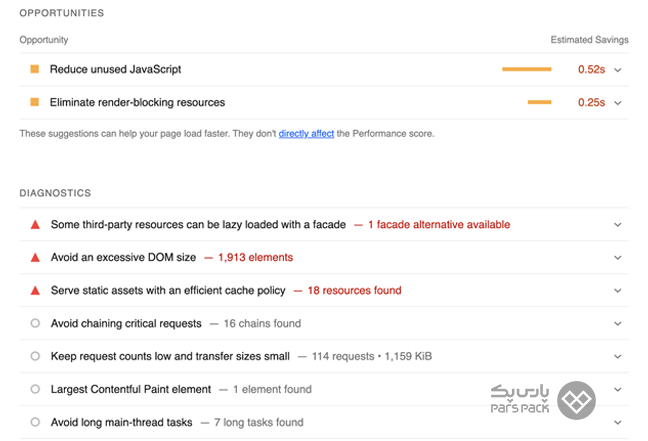Image resolution: width=648 pixels, height=441 pixels.
Task: Expand the Avoid excessive DOM size chevron
Action: tap(618, 258)
